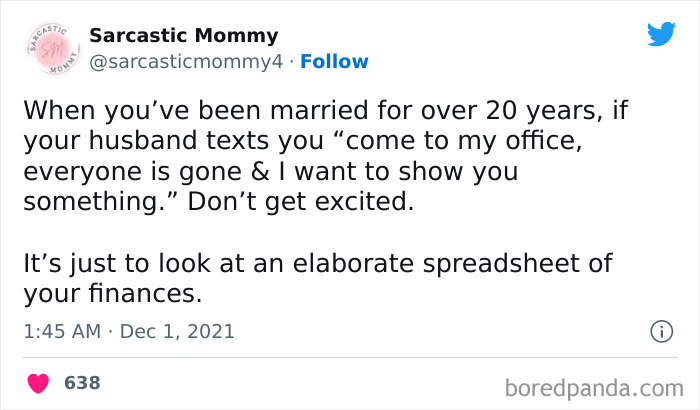Open the tweet info circle icon
Image resolution: width=700 pixels, height=410 pixels.
point(660,331)
